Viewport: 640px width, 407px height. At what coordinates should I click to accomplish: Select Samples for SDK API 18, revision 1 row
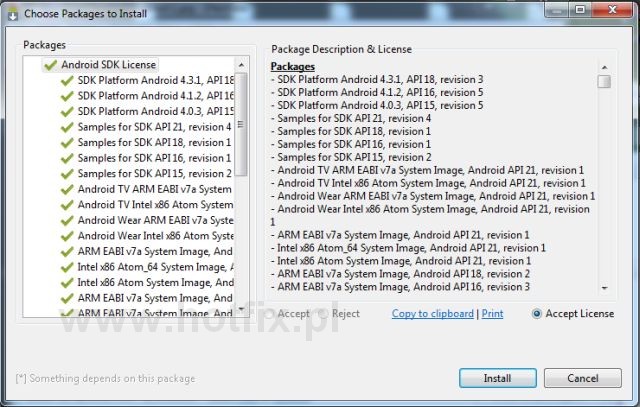click(155, 142)
